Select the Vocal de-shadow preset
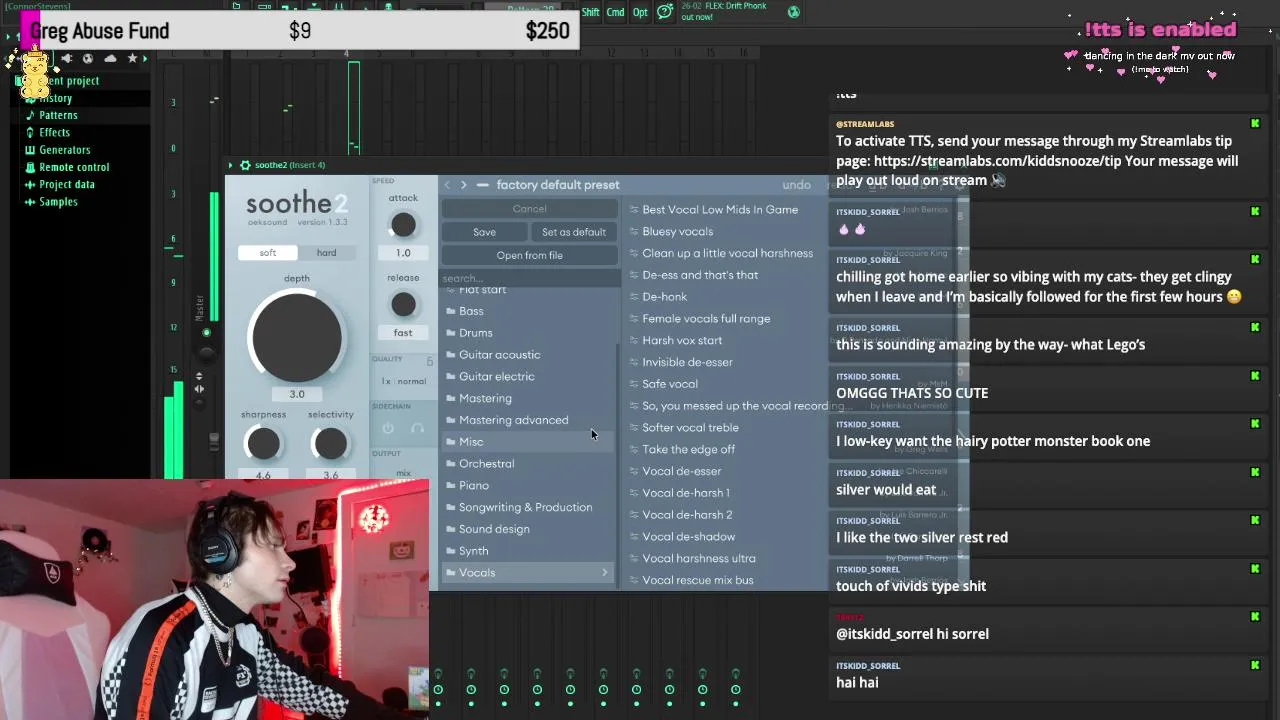 tap(688, 537)
